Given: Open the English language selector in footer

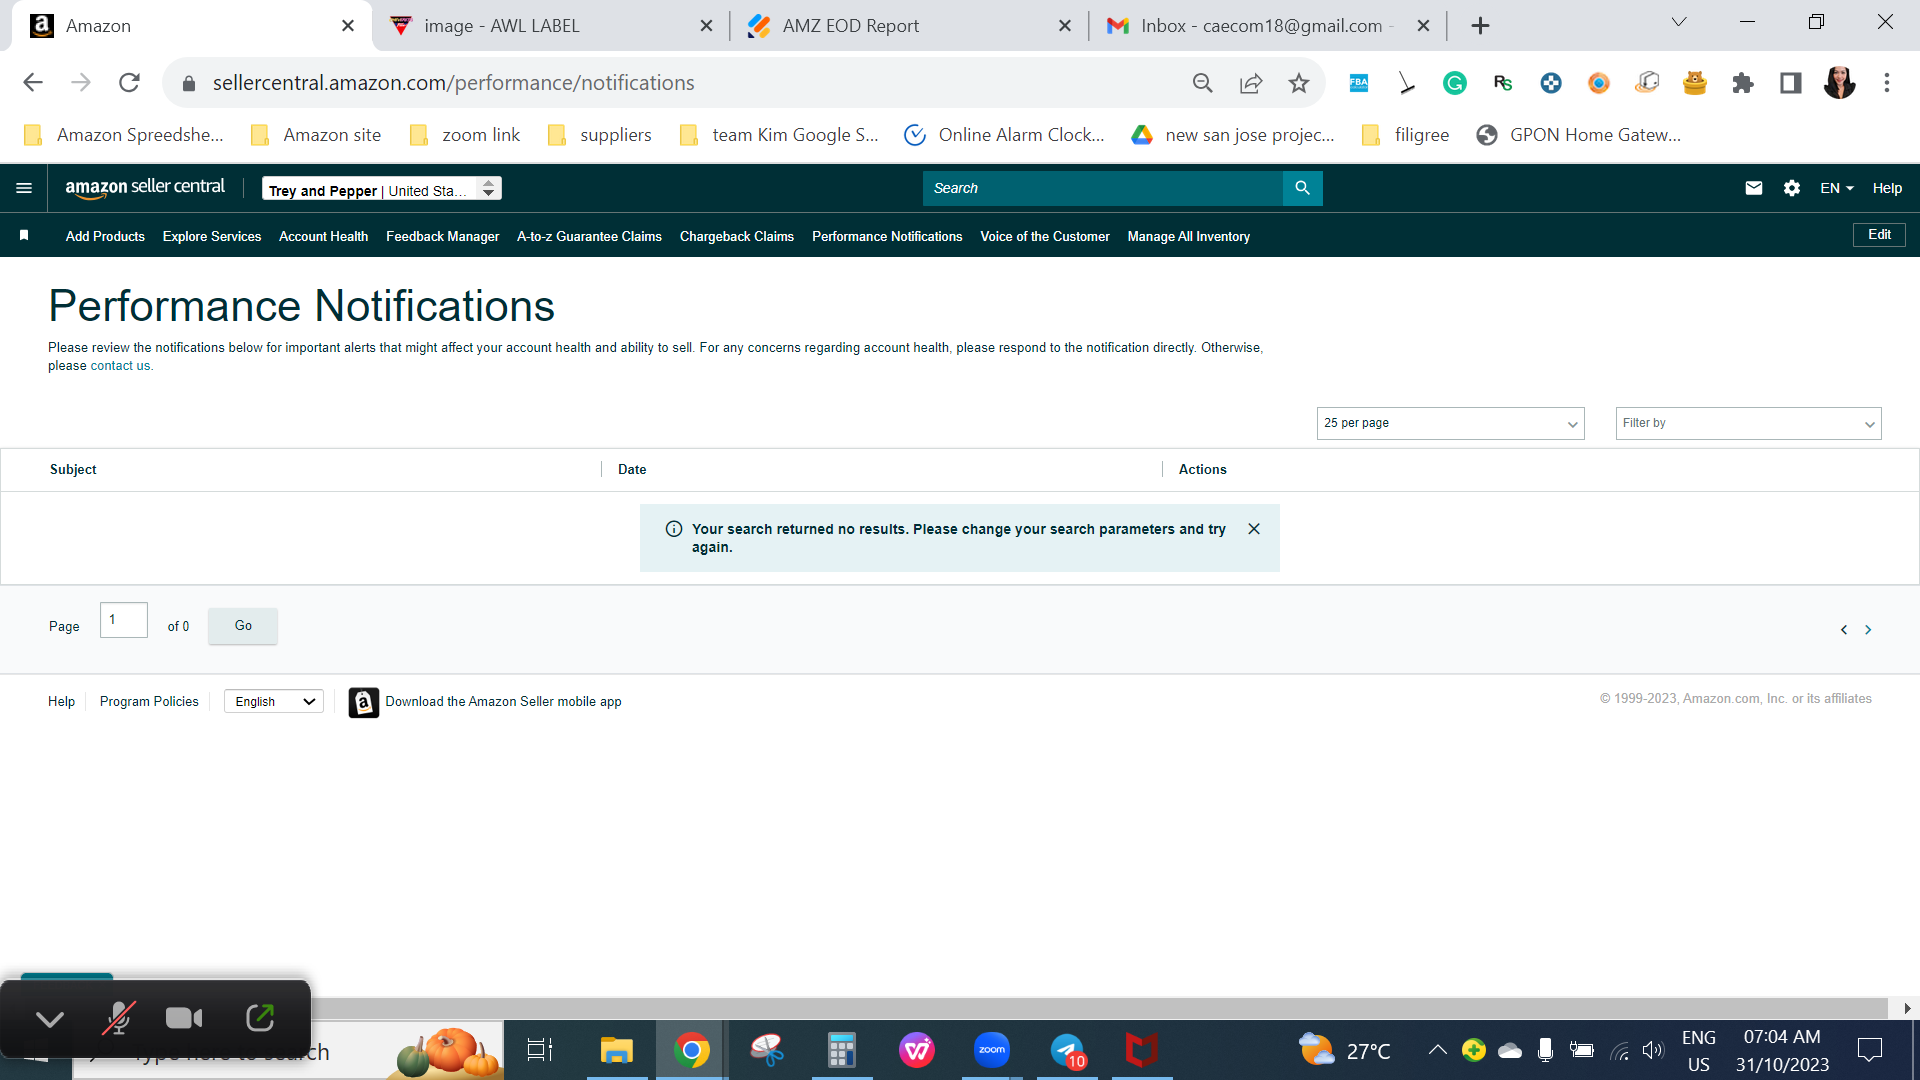Looking at the screenshot, I should coord(274,702).
